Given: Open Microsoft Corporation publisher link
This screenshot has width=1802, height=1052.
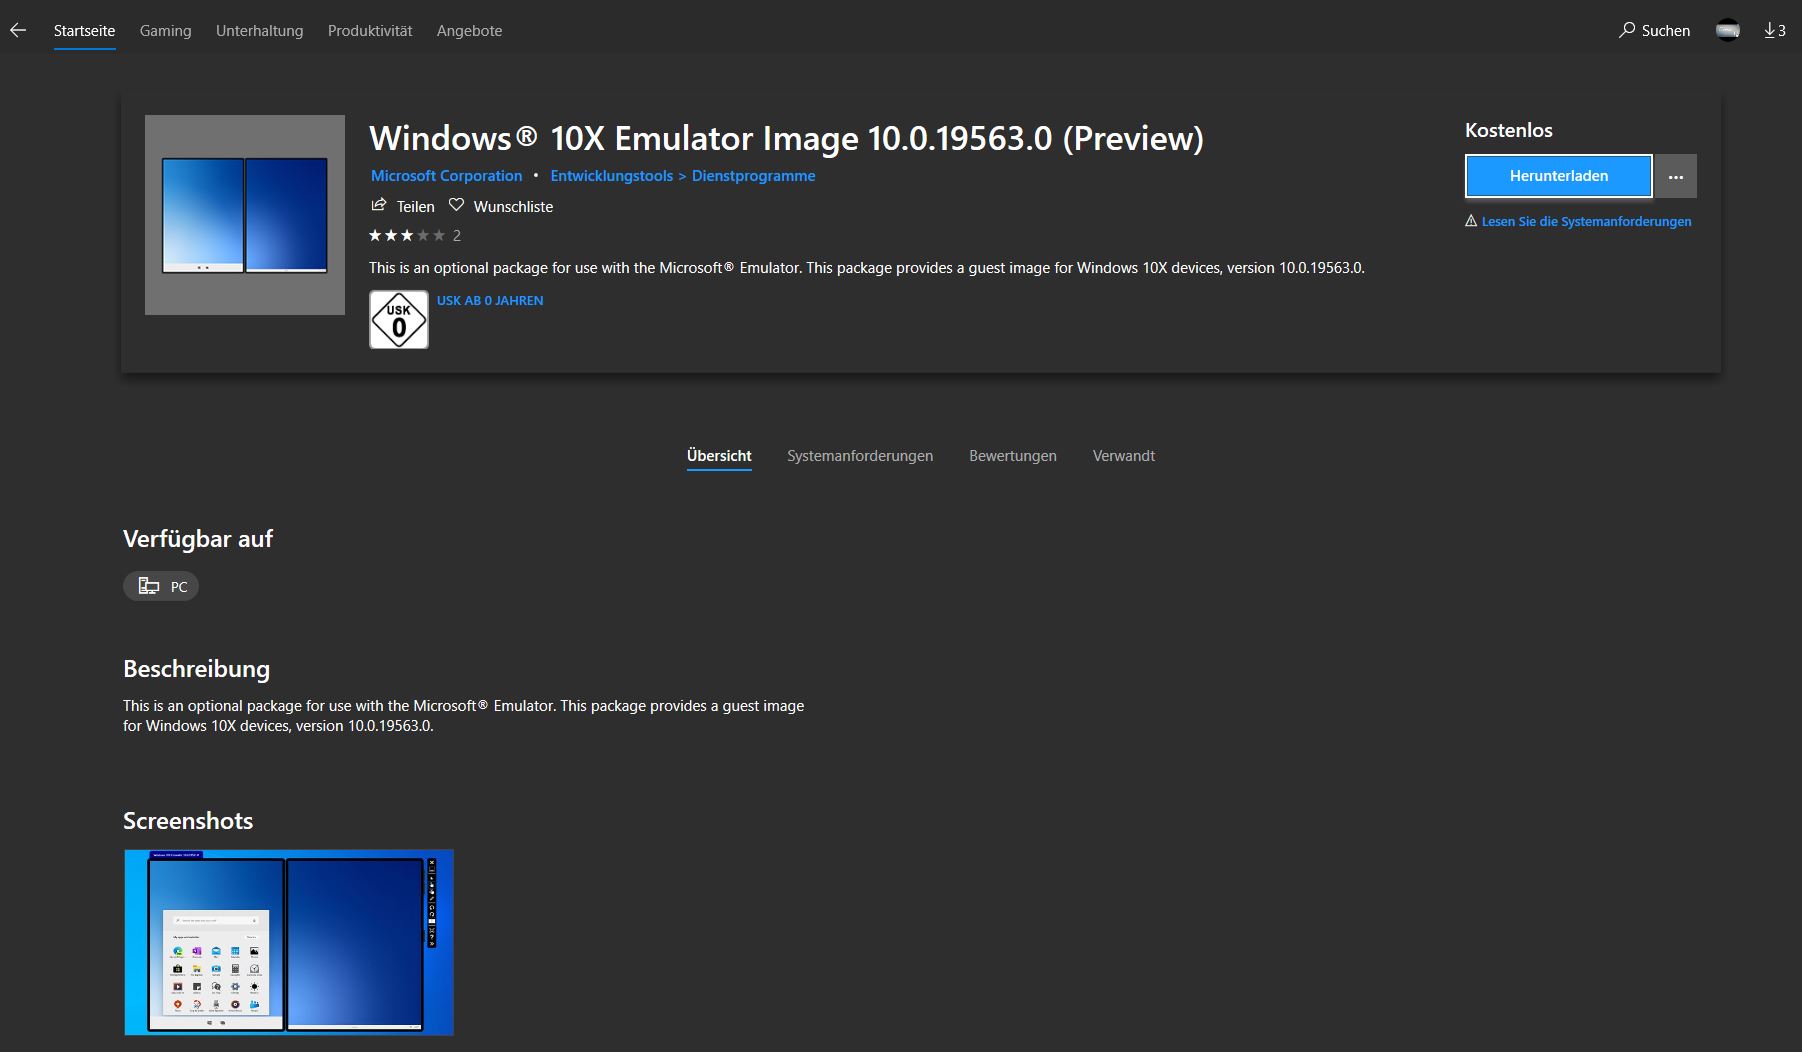Looking at the screenshot, I should point(446,176).
